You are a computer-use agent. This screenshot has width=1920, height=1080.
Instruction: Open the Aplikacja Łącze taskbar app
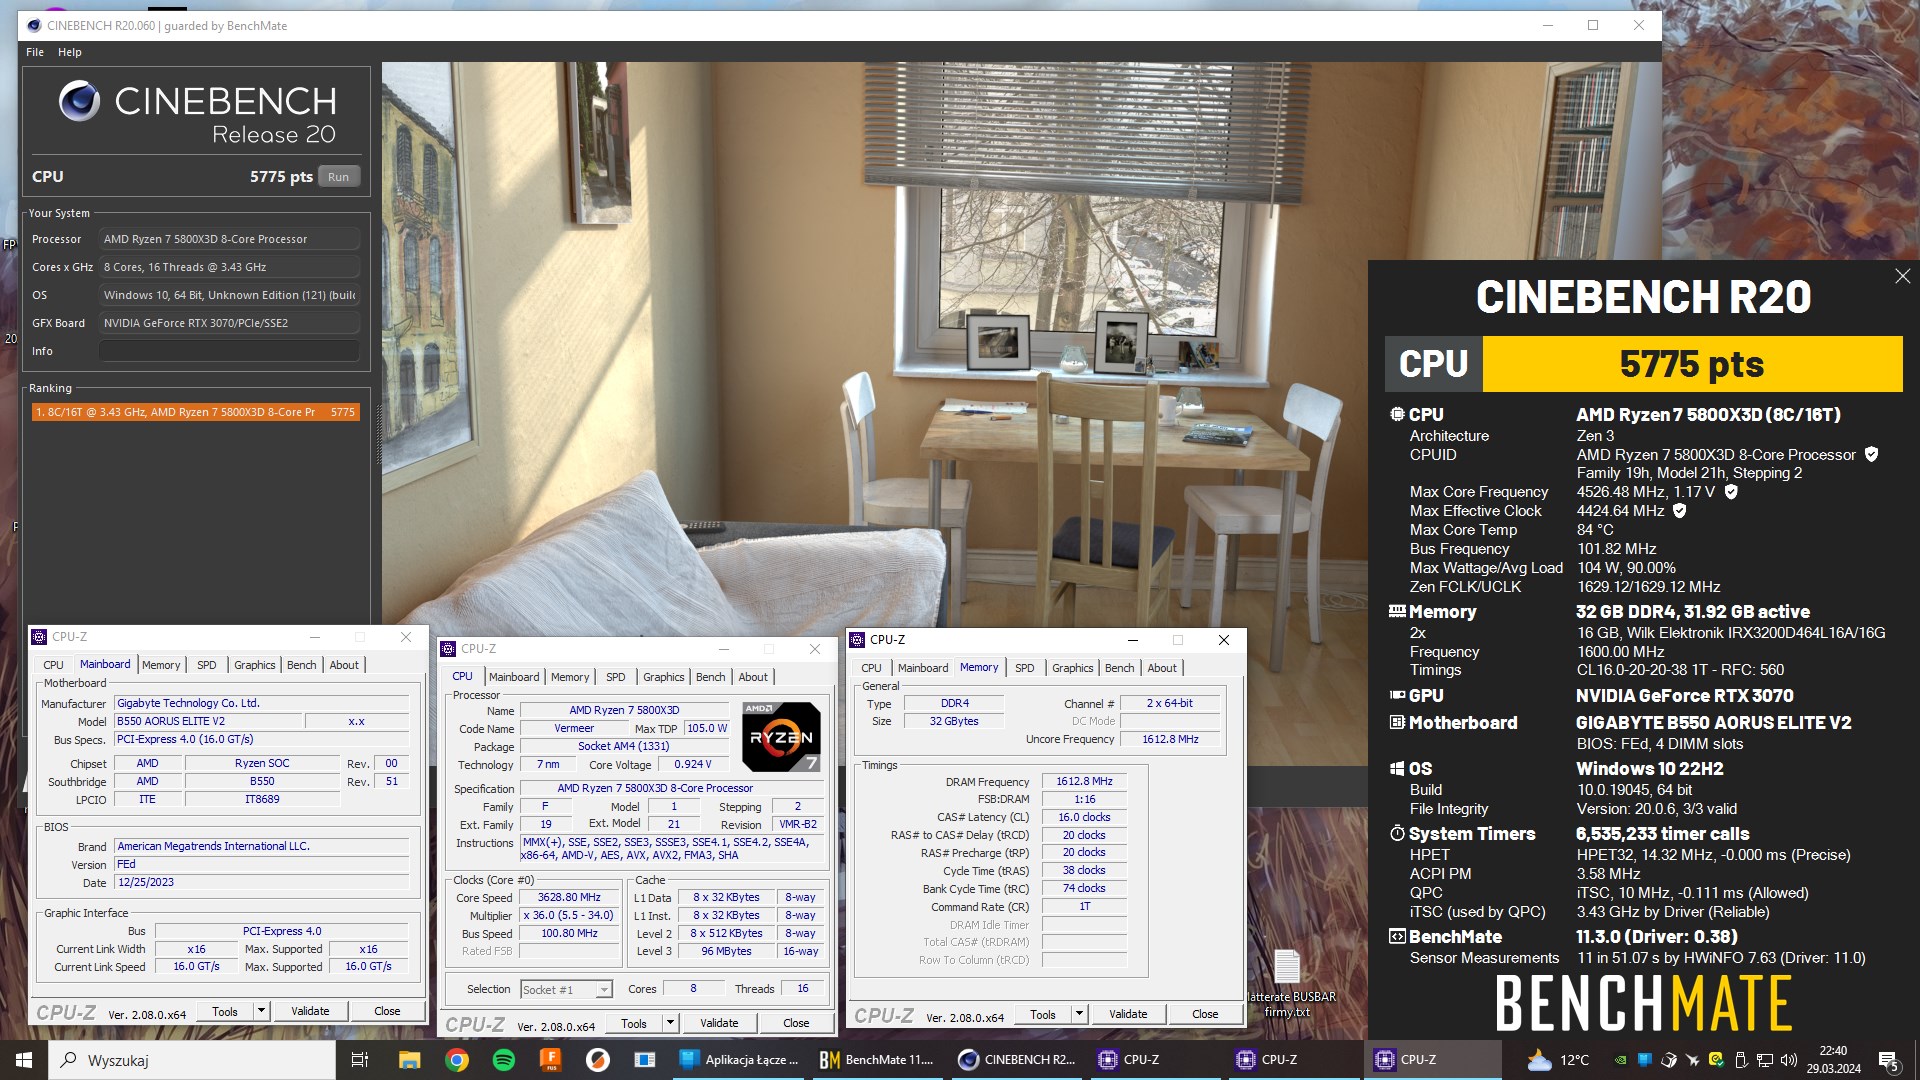pos(740,1060)
